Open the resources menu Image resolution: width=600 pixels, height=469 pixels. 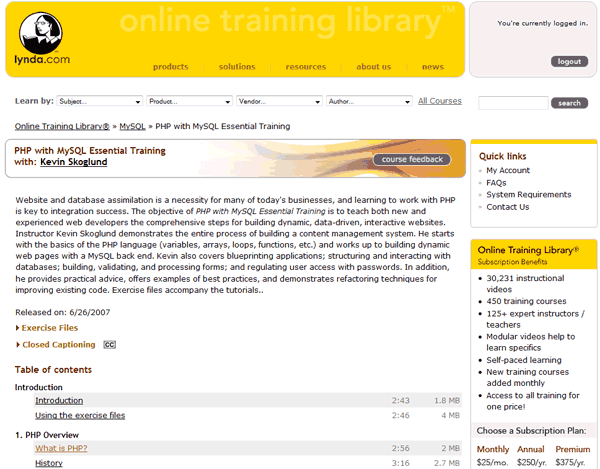(x=306, y=67)
